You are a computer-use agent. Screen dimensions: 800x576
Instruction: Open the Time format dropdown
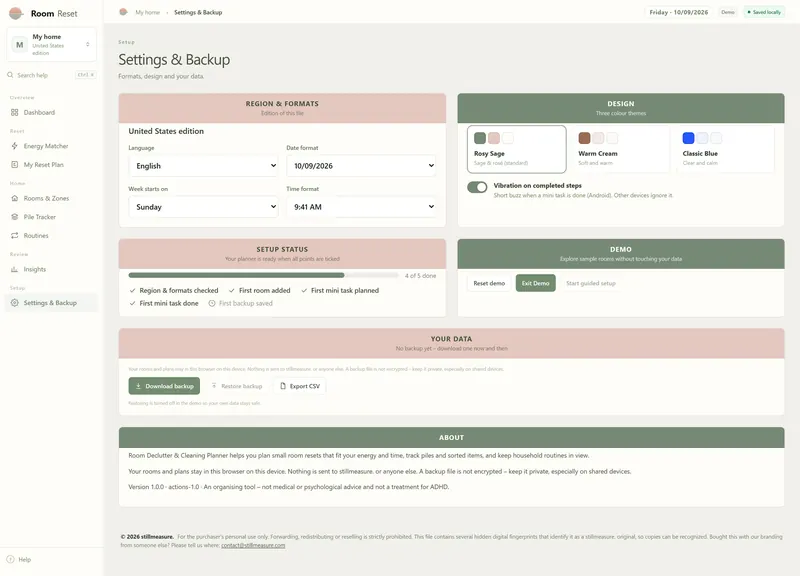(x=361, y=207)
